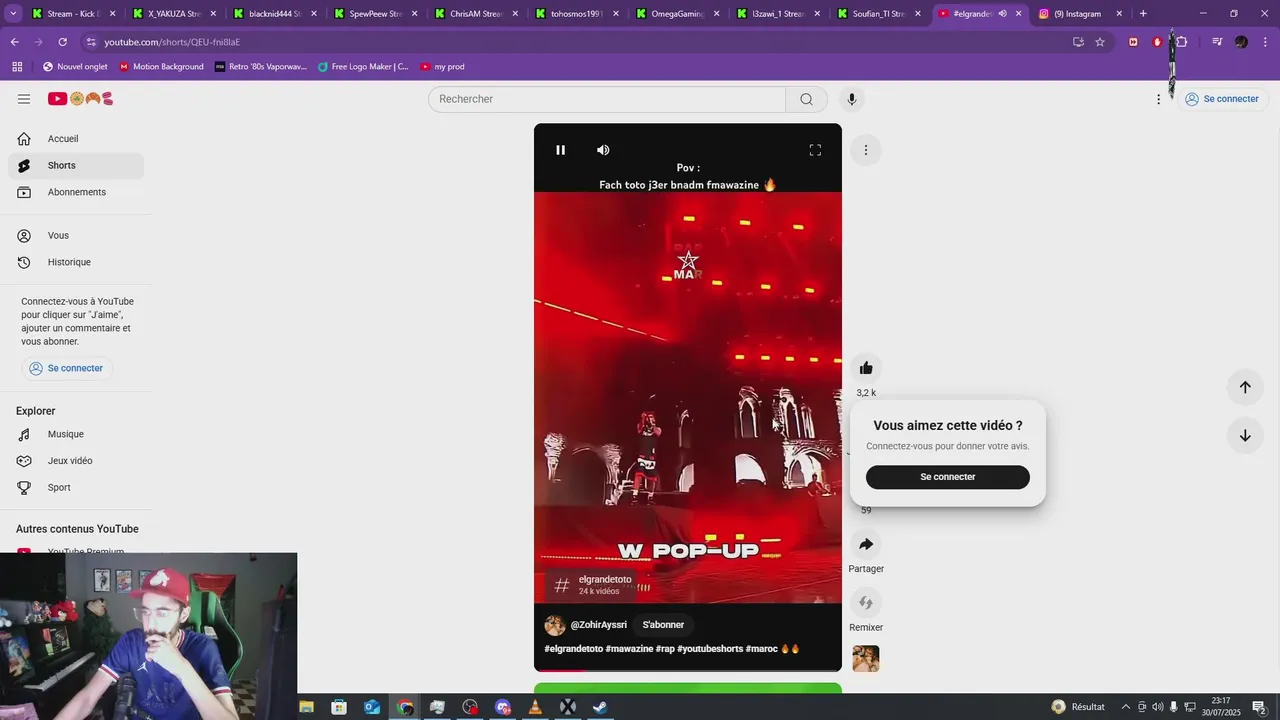Go to the previous Short with up arrow
This screenshot has width=1280, height=720.
pyautogui.click(x=1245, y=387)
